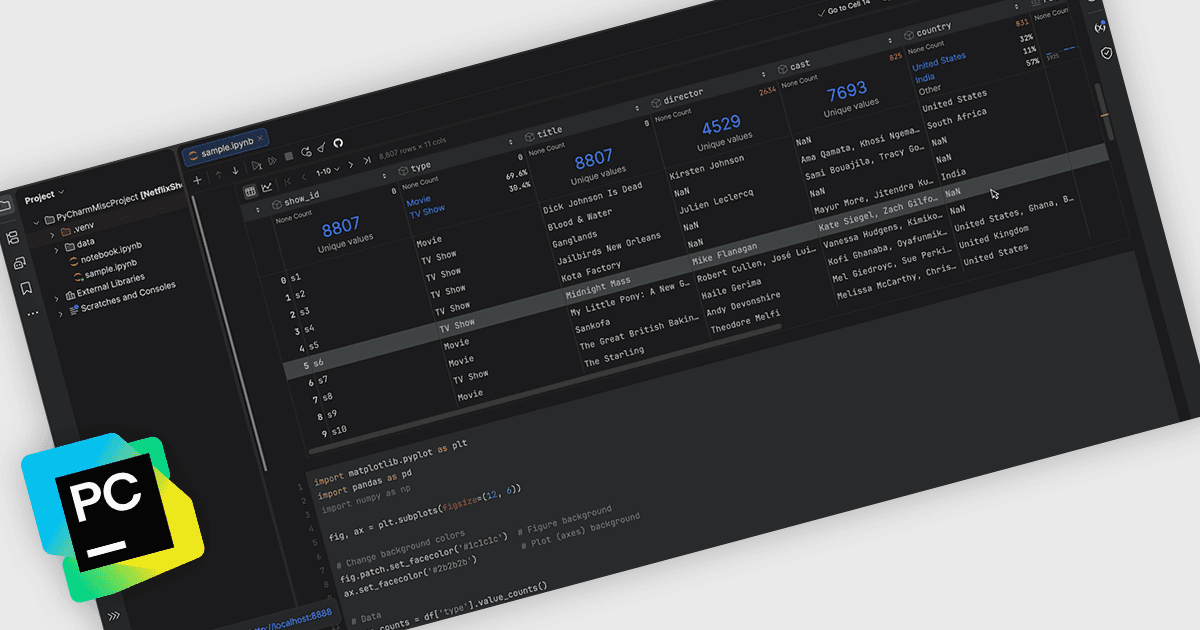This screenshot has width=1200, height=630.
Task: Click the Run All Cells icon
Action: 272,160
